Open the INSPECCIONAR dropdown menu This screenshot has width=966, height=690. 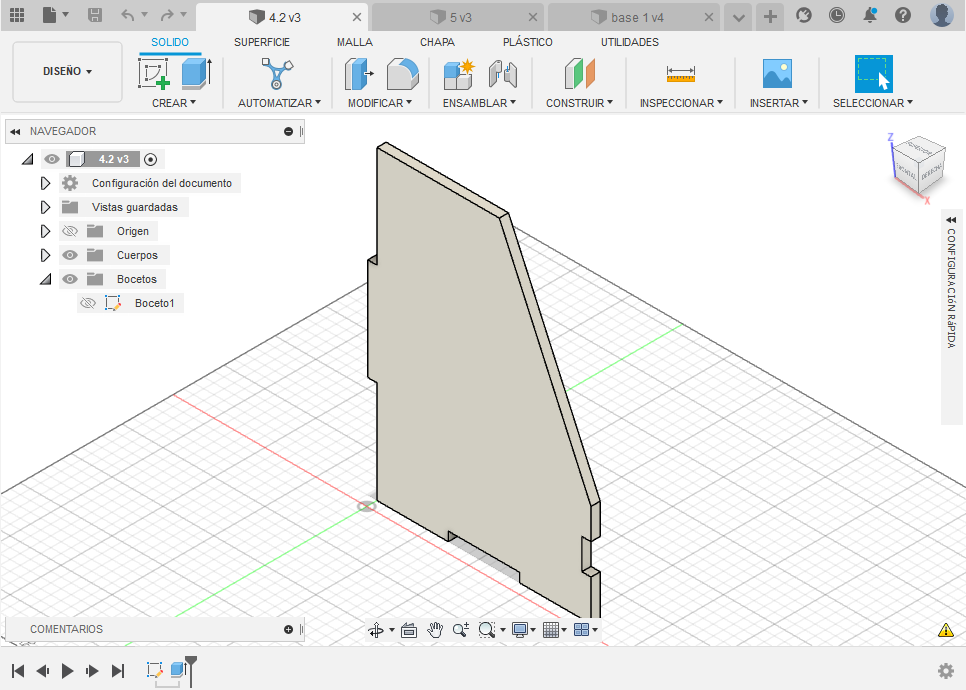click(681, 103)
